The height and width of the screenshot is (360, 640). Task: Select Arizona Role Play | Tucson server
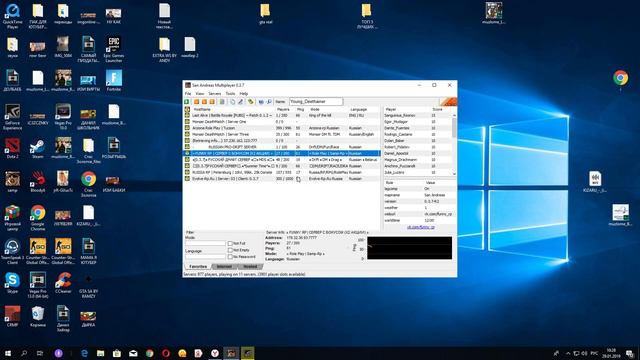pos(282,128)
